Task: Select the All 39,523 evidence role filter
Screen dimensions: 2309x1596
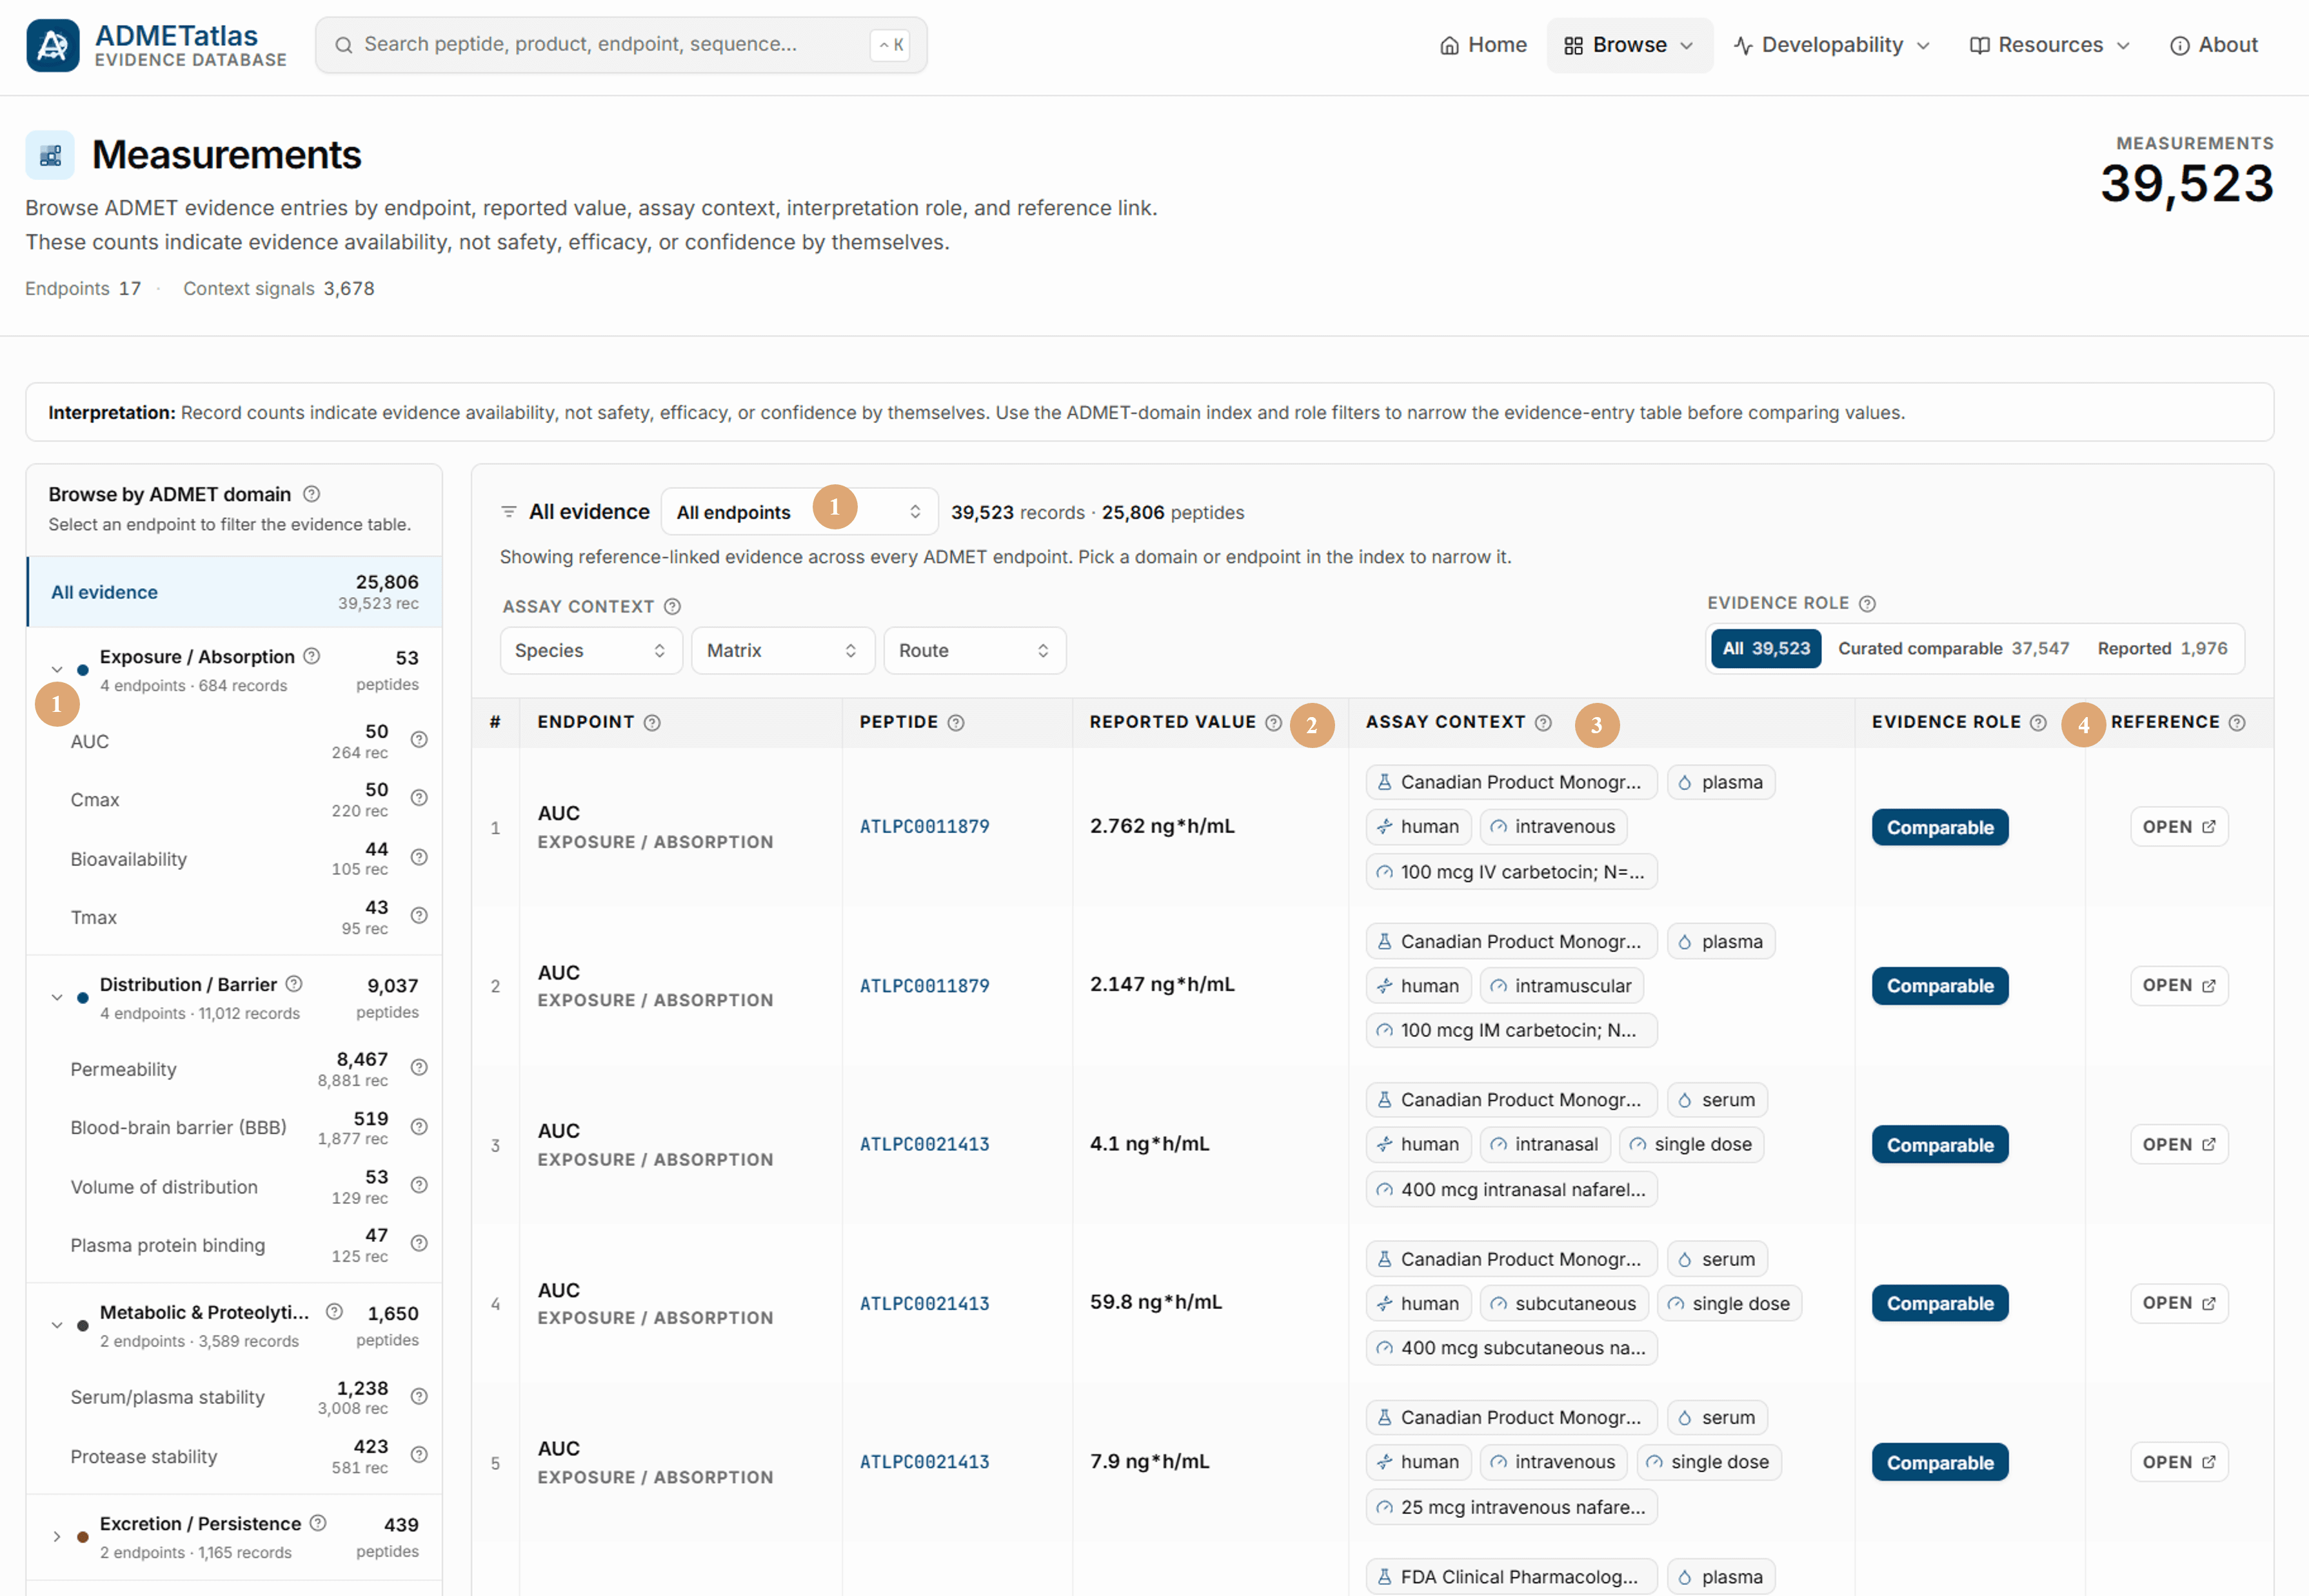Action: [x=1766, y=649]
